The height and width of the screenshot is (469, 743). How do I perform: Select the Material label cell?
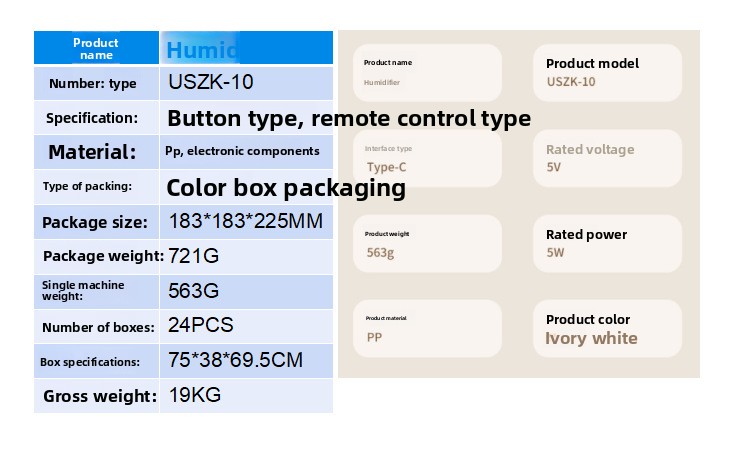pos(92,152)
